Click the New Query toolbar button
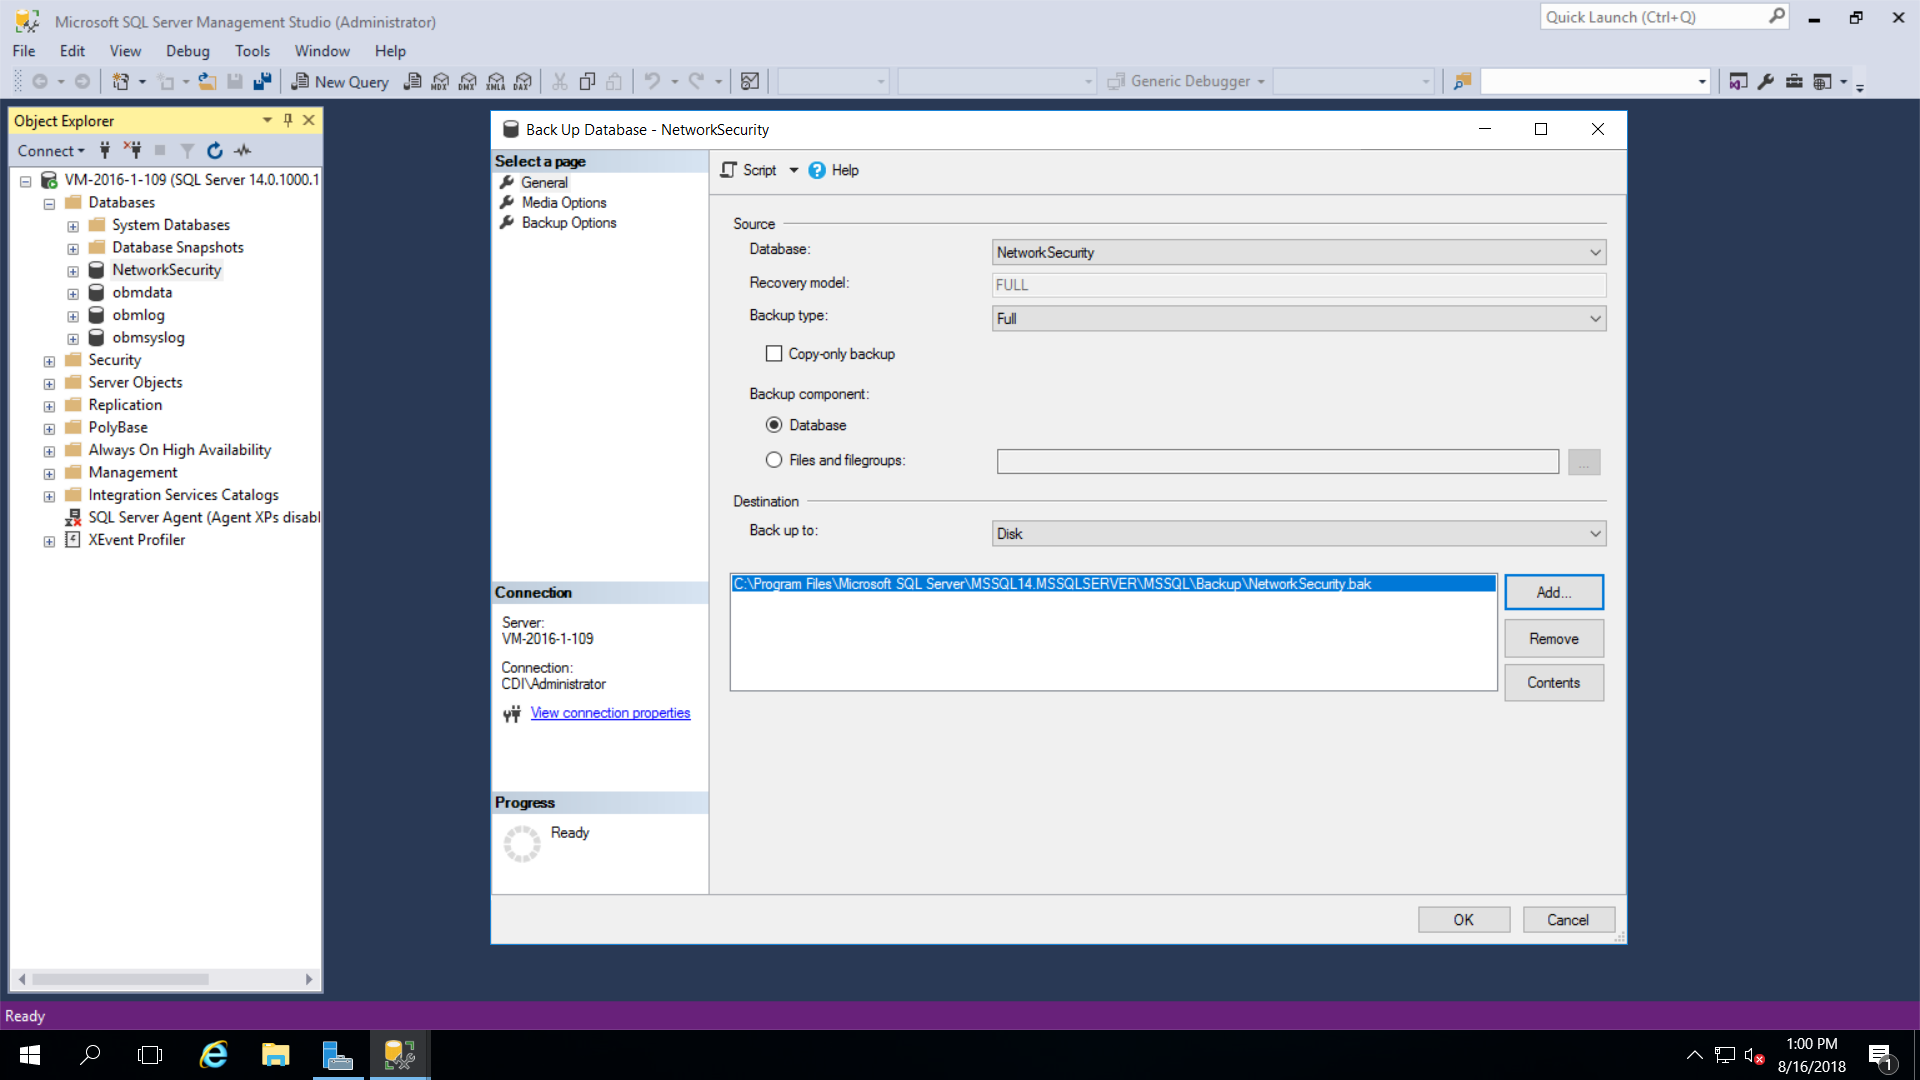1920x1080 pixels. point(340,82)
